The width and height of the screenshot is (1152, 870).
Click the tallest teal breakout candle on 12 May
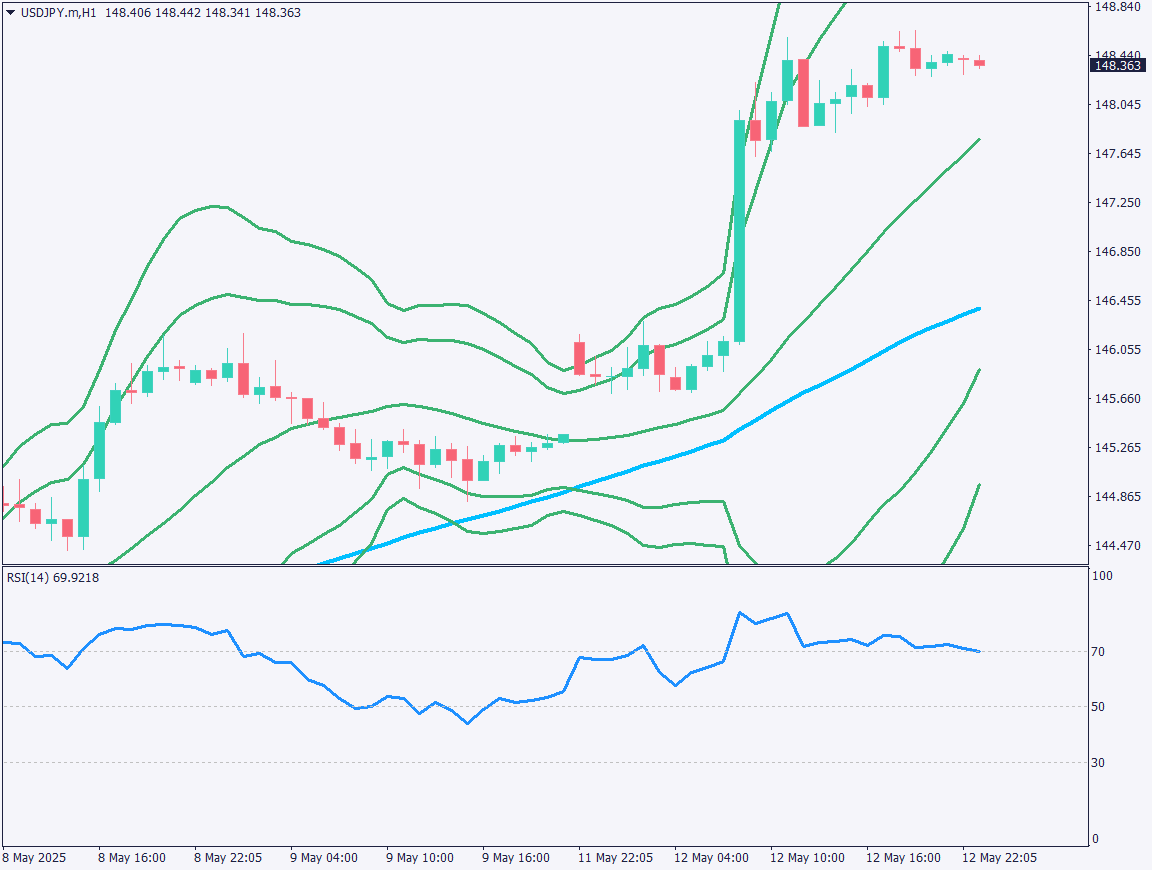click(x=740, y=230)
